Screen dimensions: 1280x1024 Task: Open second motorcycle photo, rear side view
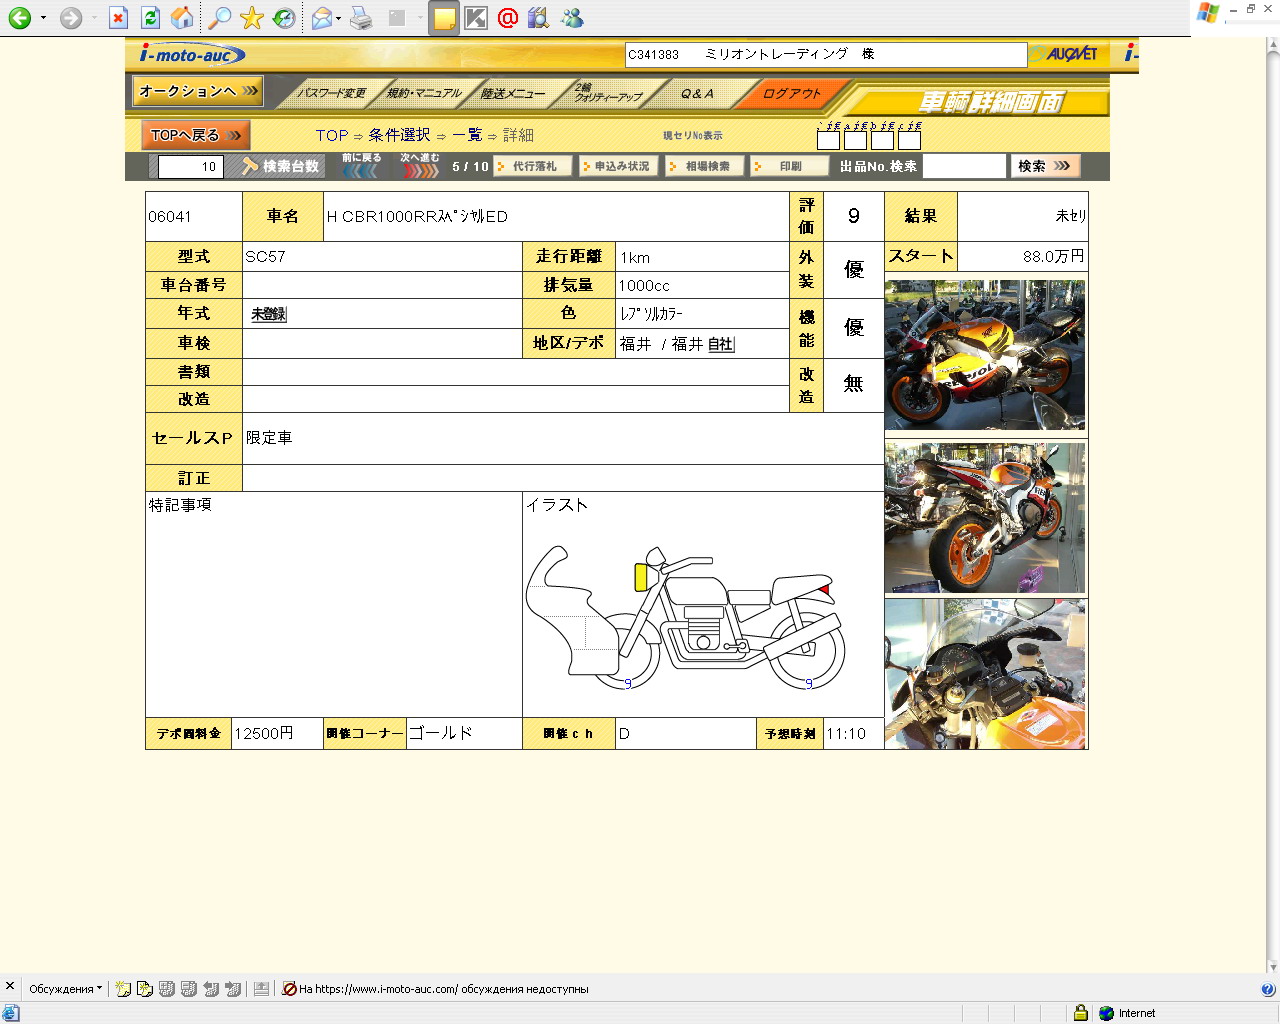pos(985,518)
